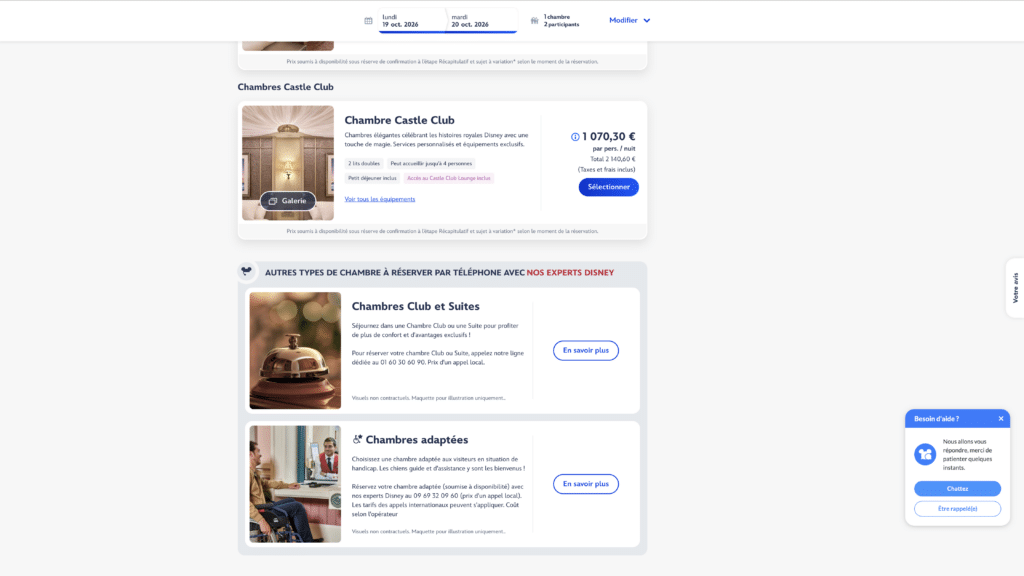The image size is (1024, 576).
Task: Start a chat with the Chattez button
Action: tap(957, 489)
